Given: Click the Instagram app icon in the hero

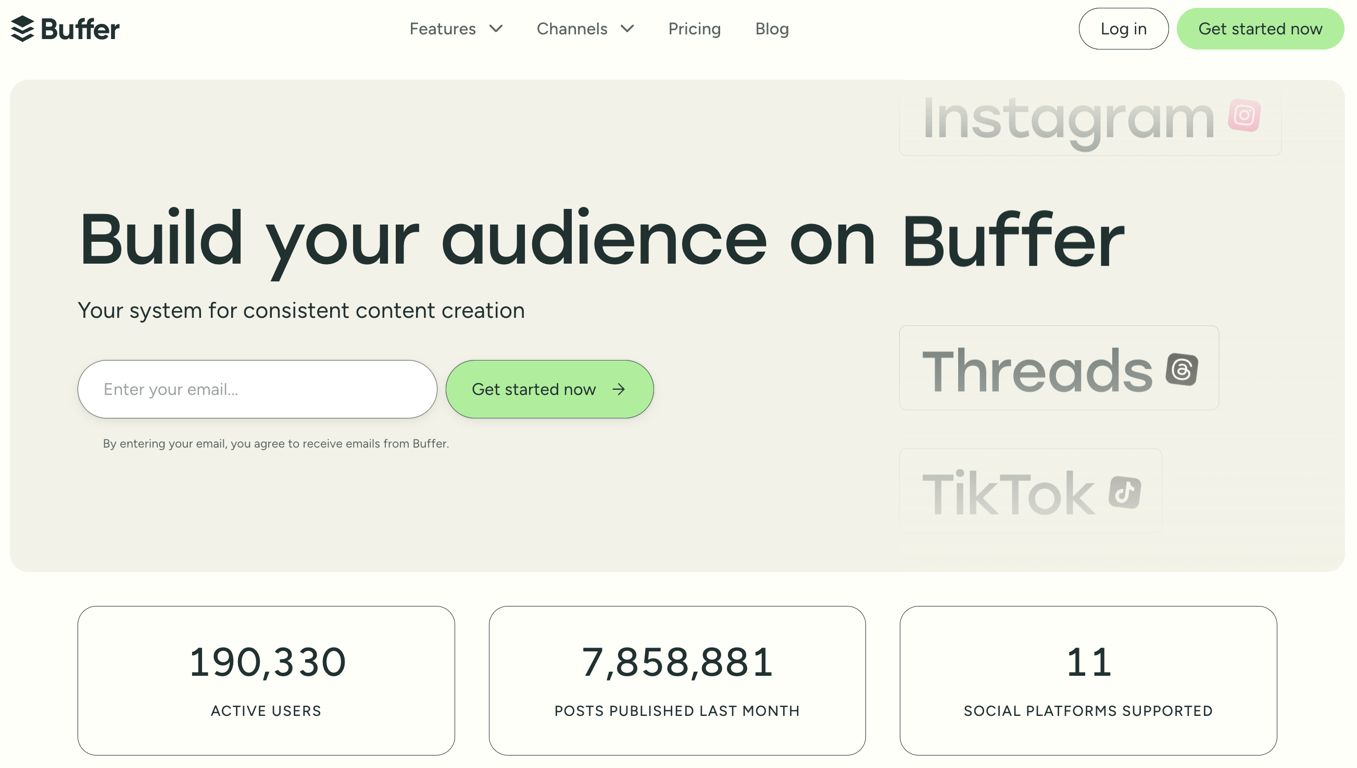Looking at the screenshot, I should click(x=1243, y=115).
